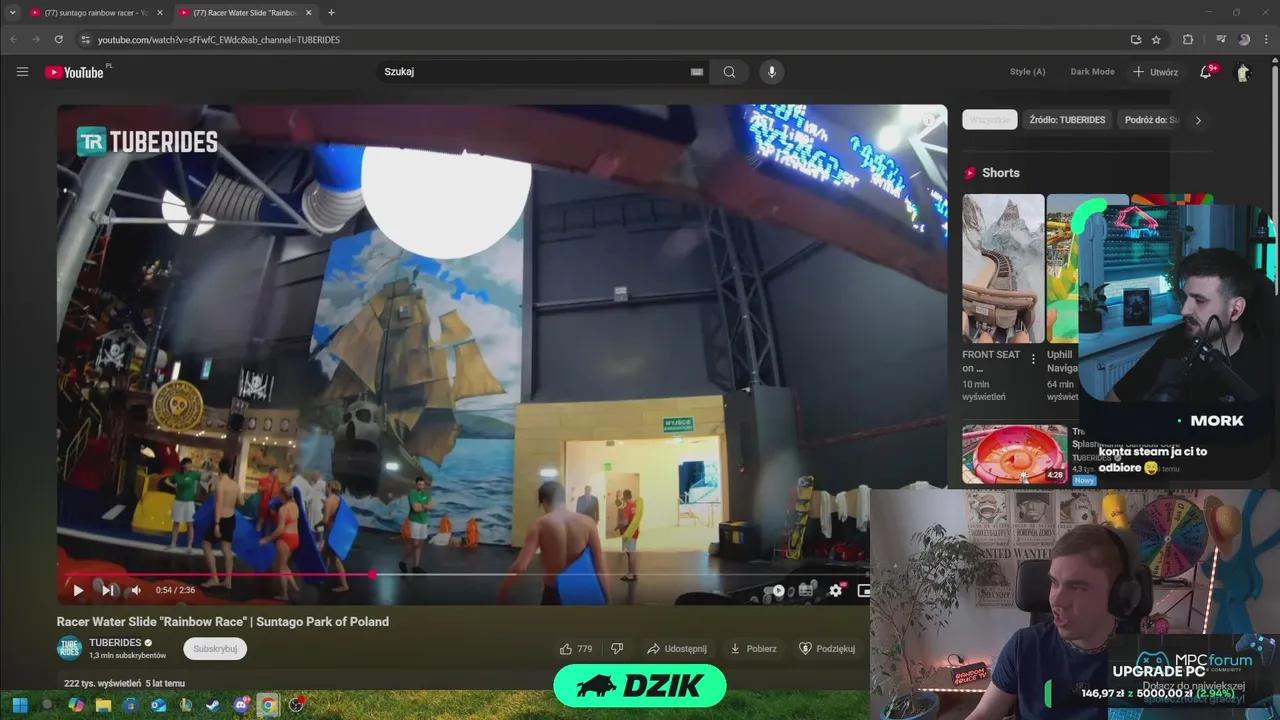Viewport: 1280px width, 720px height.
Task: Select the Źródło: TUBERIDES filter chip
Action: point(1067,120)
